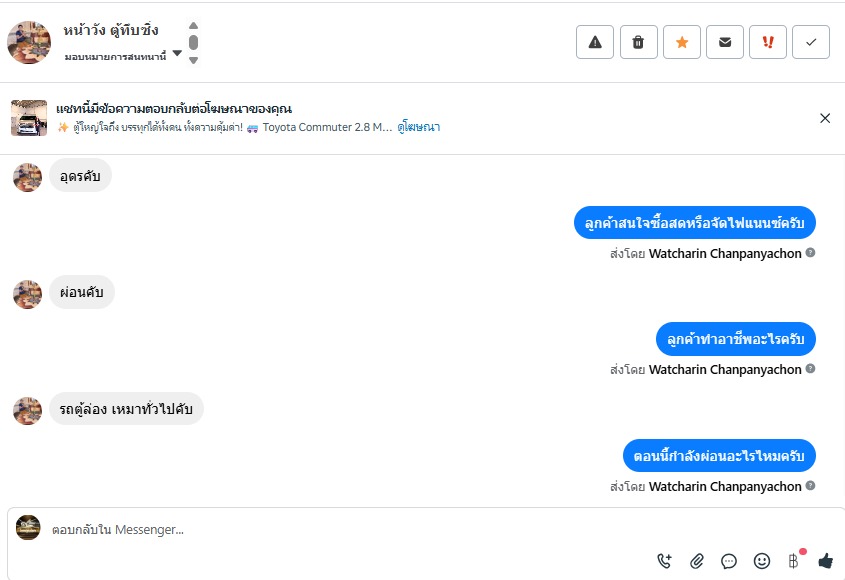
Task: Delete the conversation with trash icon
Action: [x=638, y=42]
